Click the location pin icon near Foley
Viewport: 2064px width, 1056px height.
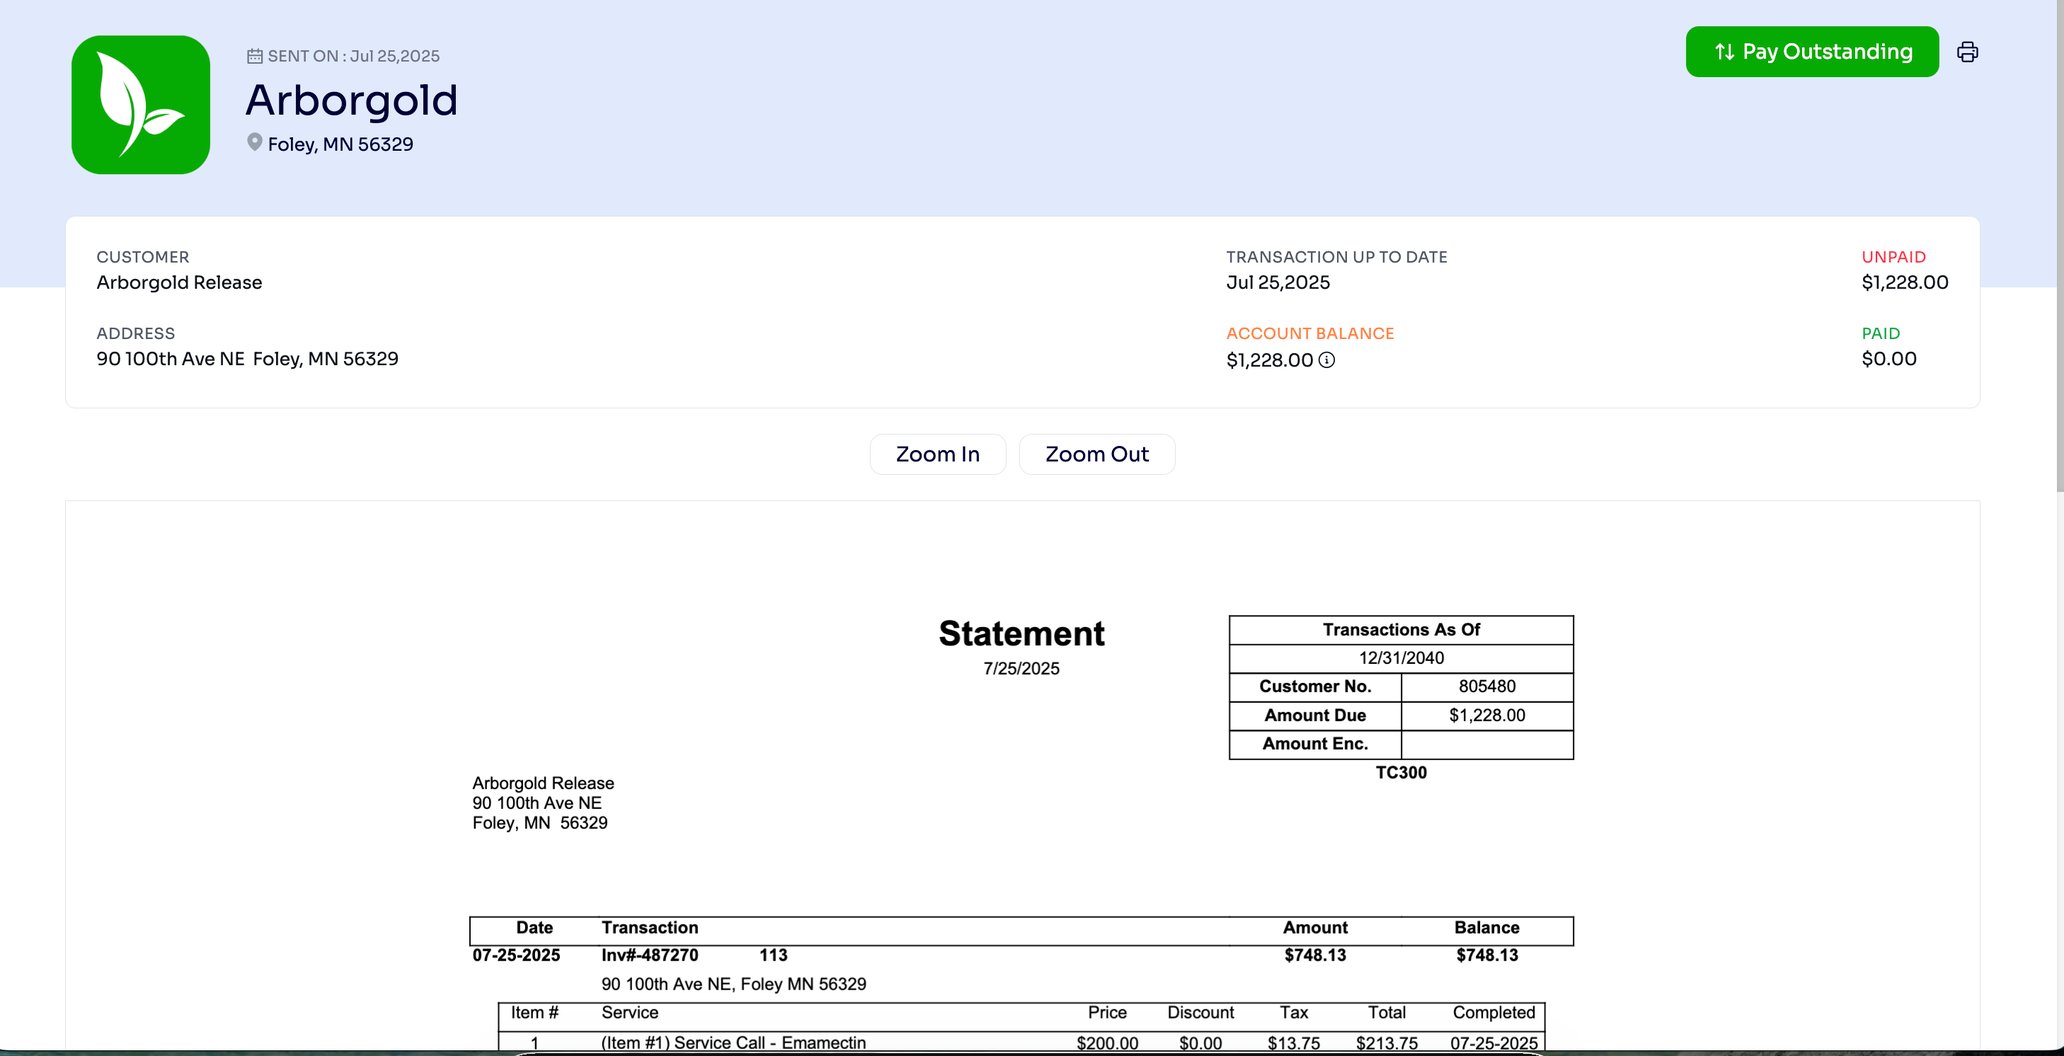point(255,143)
